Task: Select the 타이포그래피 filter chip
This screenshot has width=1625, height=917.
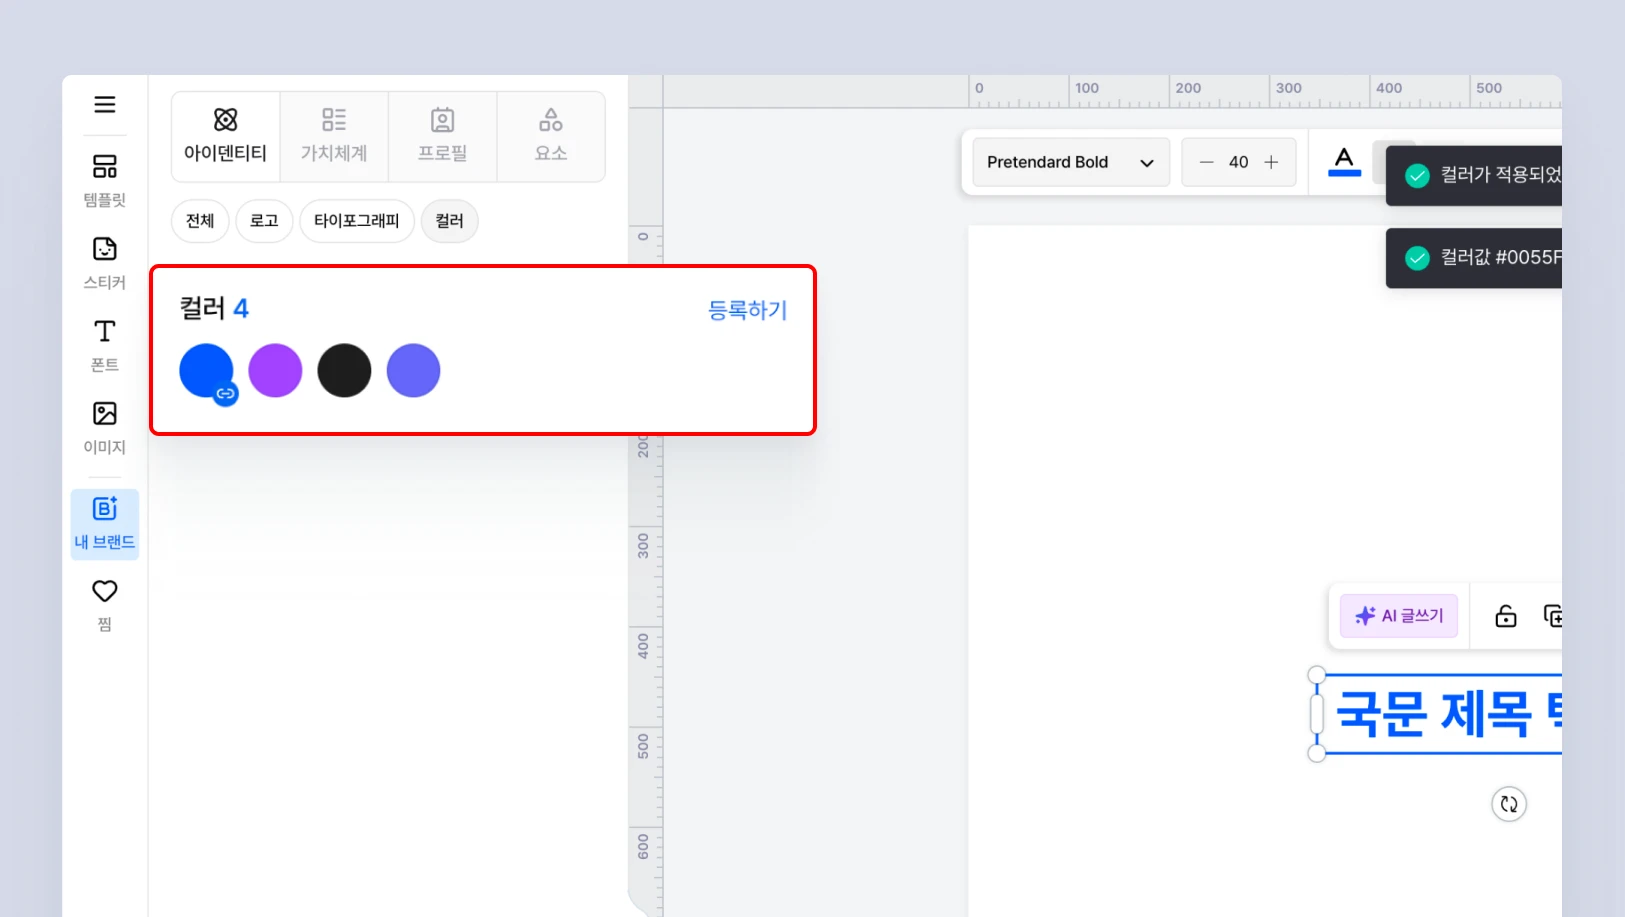Action: [357, 221]
